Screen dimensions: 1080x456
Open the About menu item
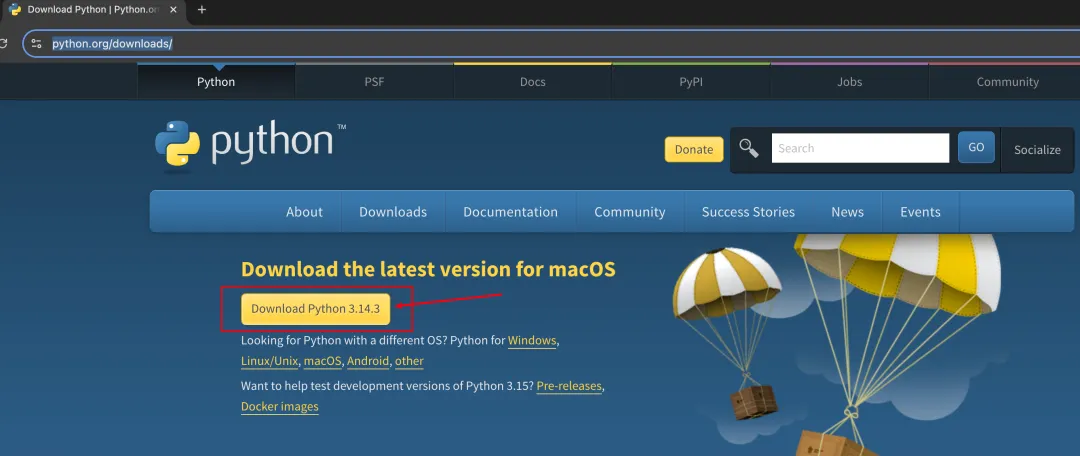304,211
